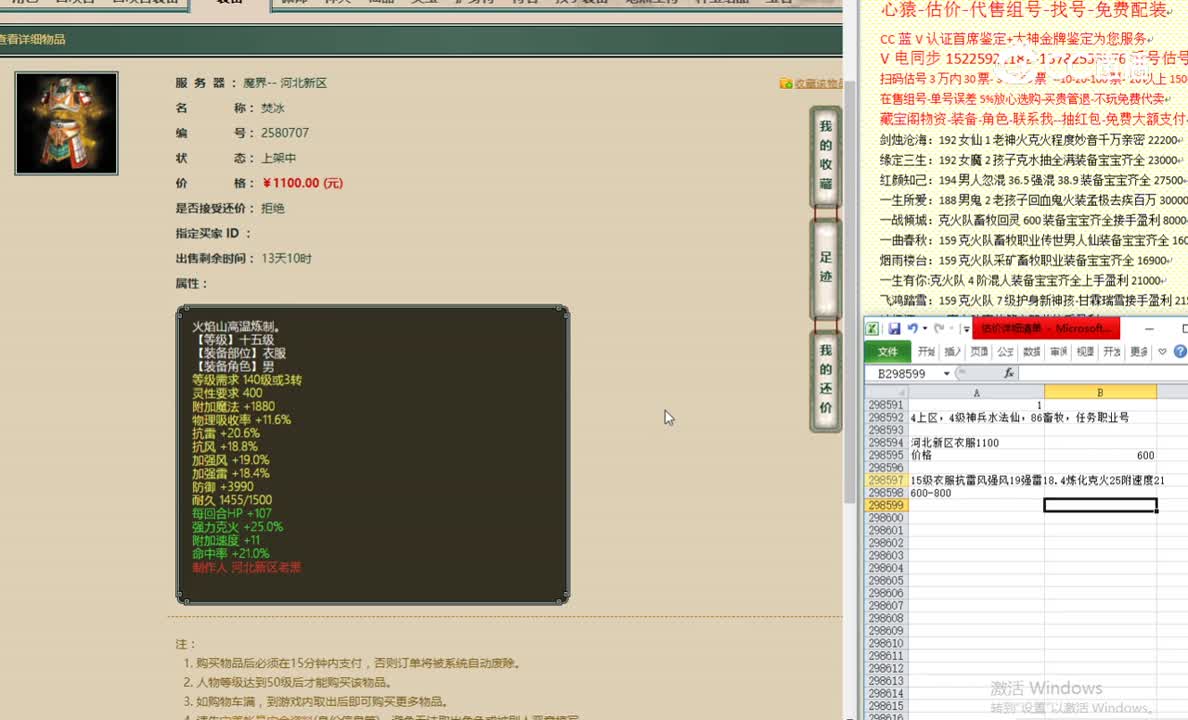Select column B header in Excel
This screenshot has height=720, width=1188.
[x=1100, y=392]
